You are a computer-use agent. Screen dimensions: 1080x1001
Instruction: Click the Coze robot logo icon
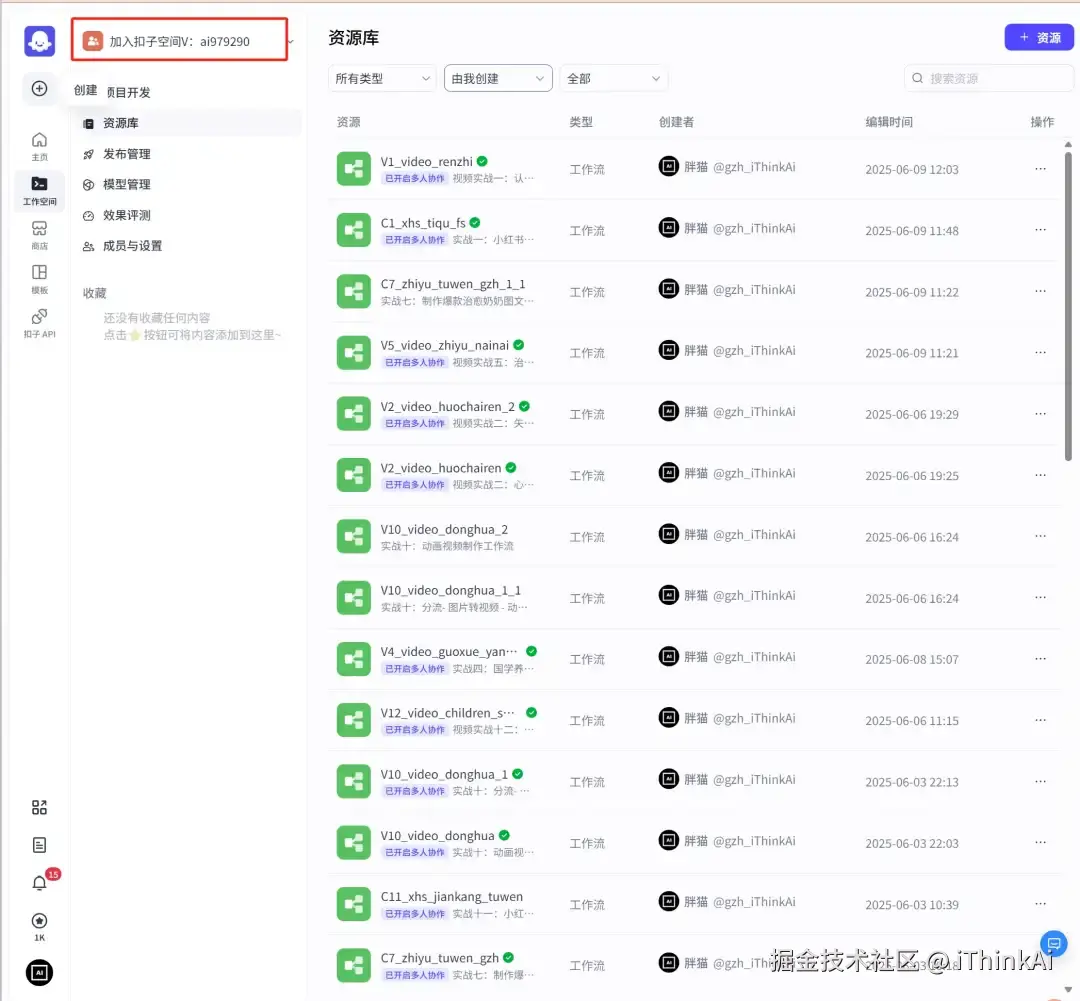coord(39,41)
